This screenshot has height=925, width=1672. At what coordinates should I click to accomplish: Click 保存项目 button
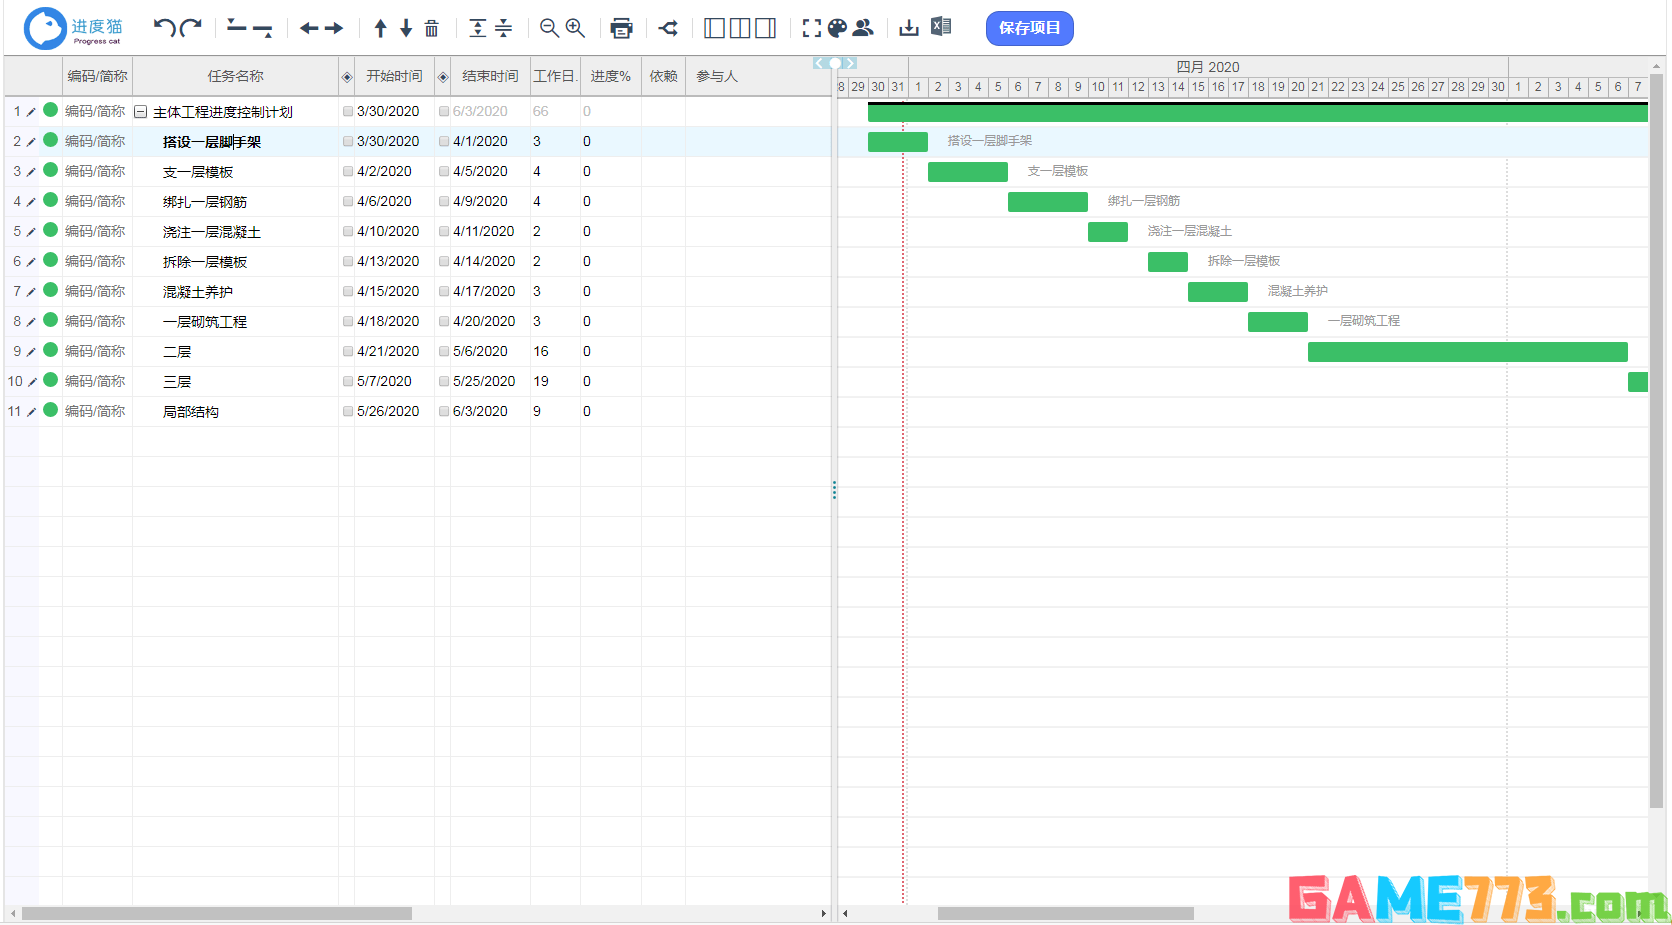[x=1030, y=28]
